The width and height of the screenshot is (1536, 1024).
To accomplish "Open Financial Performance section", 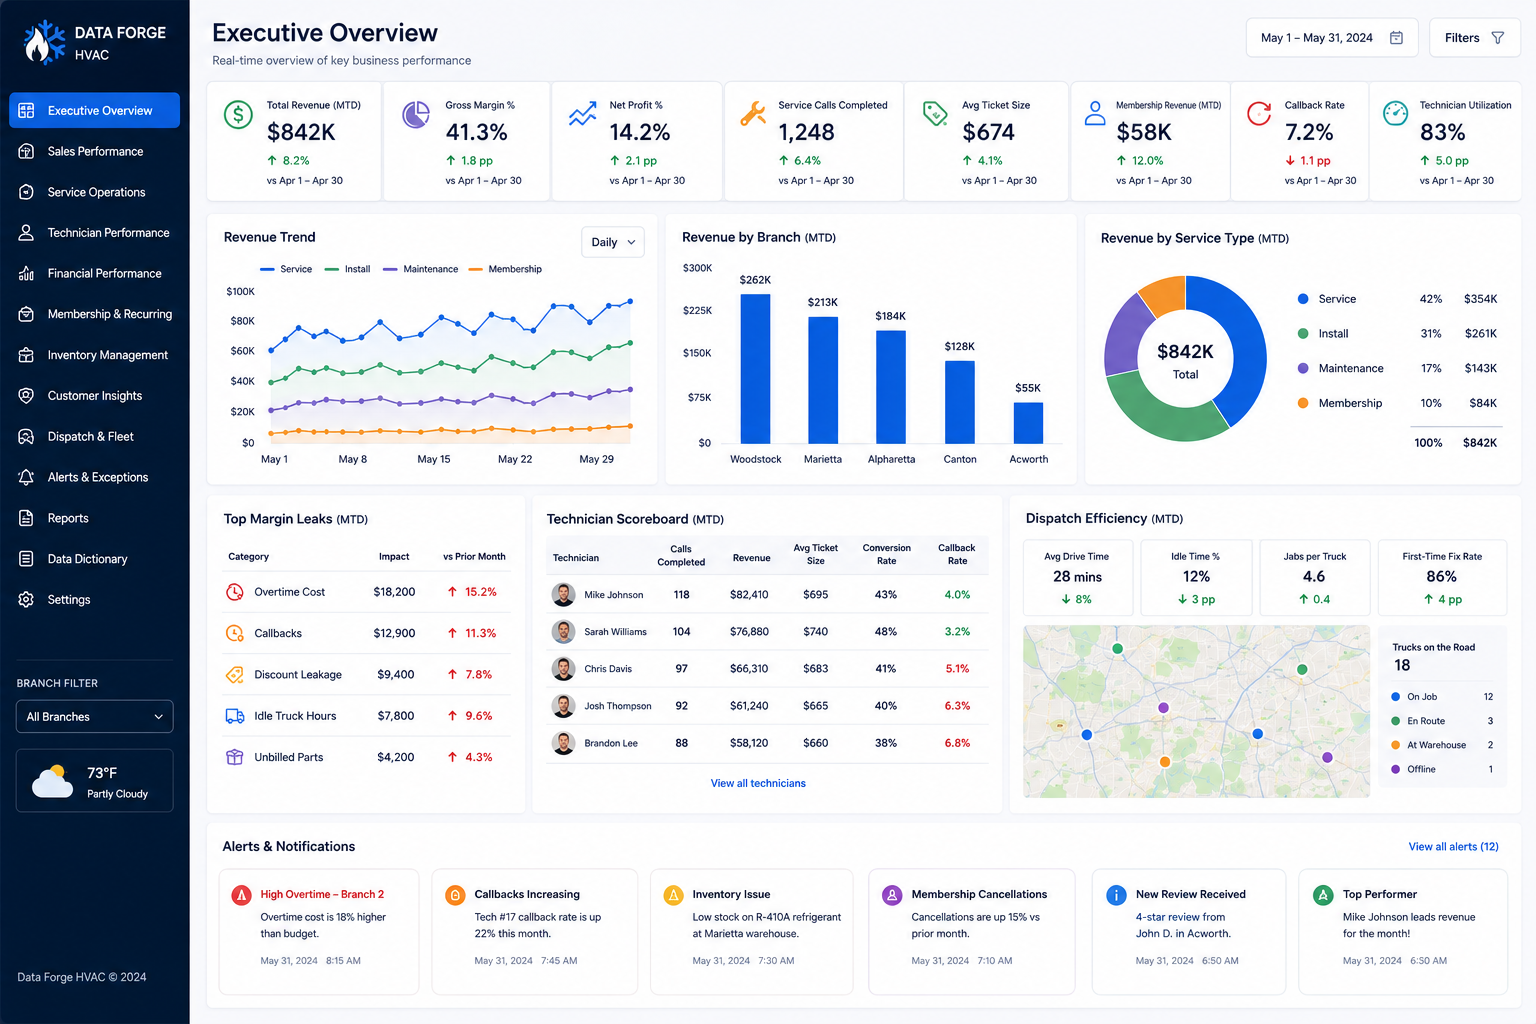I will click(95, 273).
